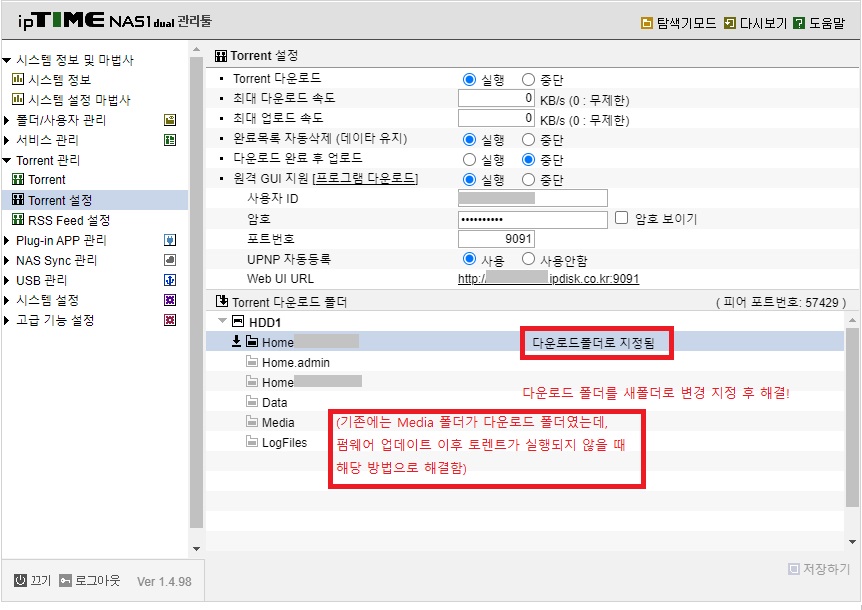The width and height of the screenshot is (862, 610).
Task: Click the 시스템 설정 마법사 chart icon
Action: click(x=18, y=99)
